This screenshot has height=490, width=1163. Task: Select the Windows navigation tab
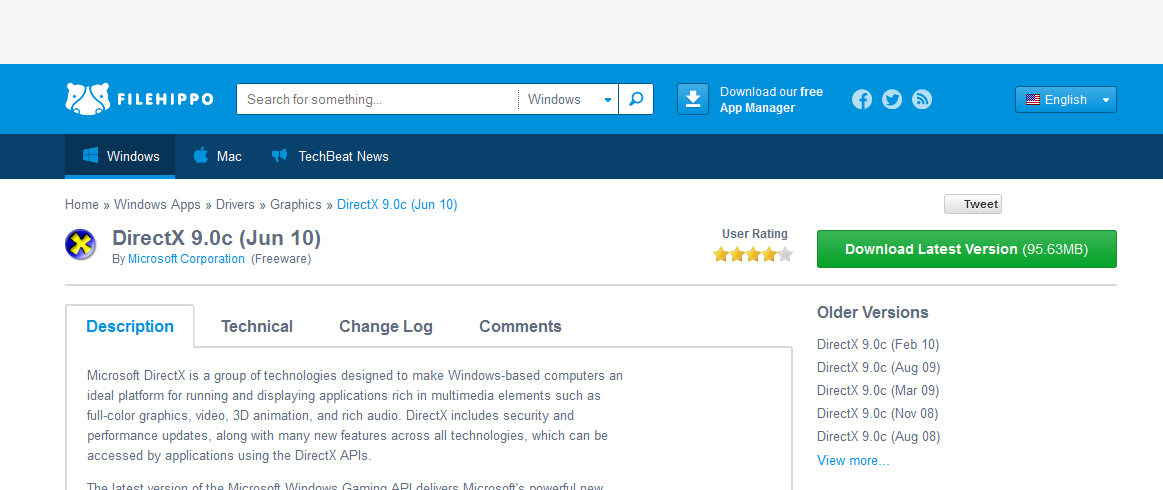120,156
